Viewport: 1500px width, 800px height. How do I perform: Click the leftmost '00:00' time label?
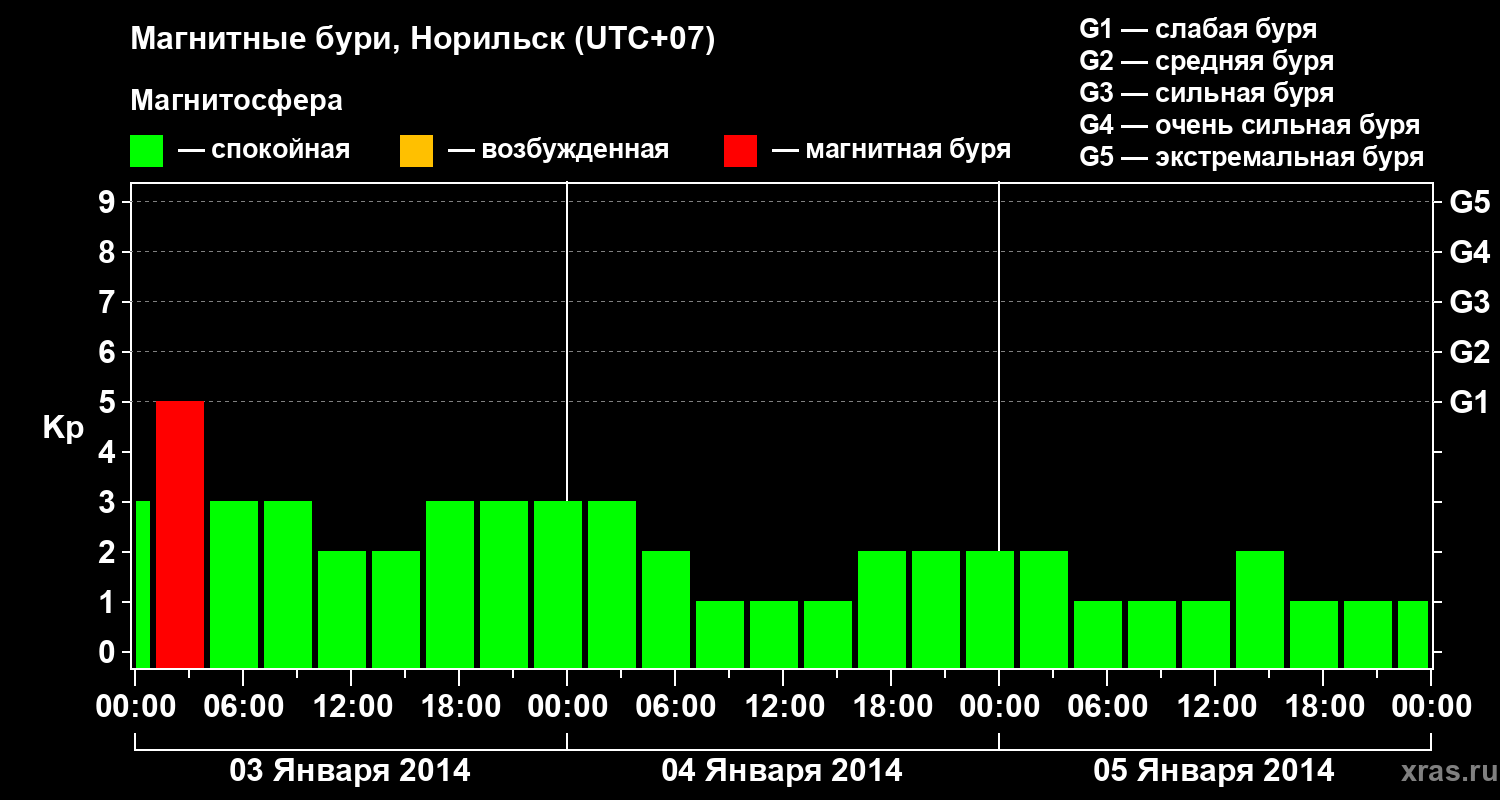click(x=135, y=707)
